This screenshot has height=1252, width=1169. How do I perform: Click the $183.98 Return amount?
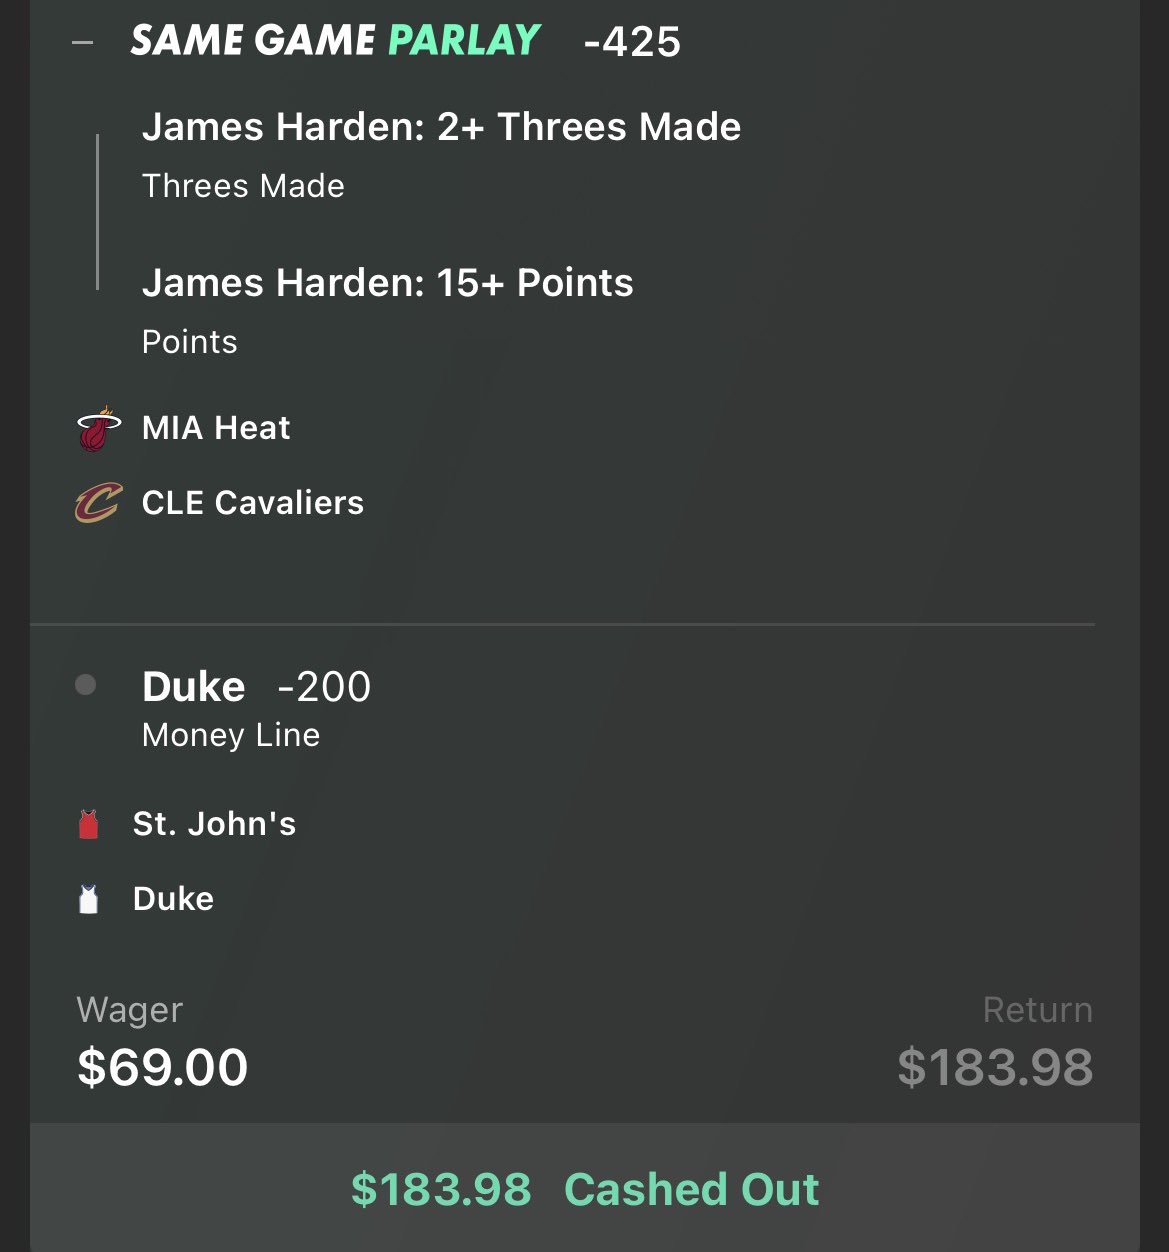point(995,1067)
